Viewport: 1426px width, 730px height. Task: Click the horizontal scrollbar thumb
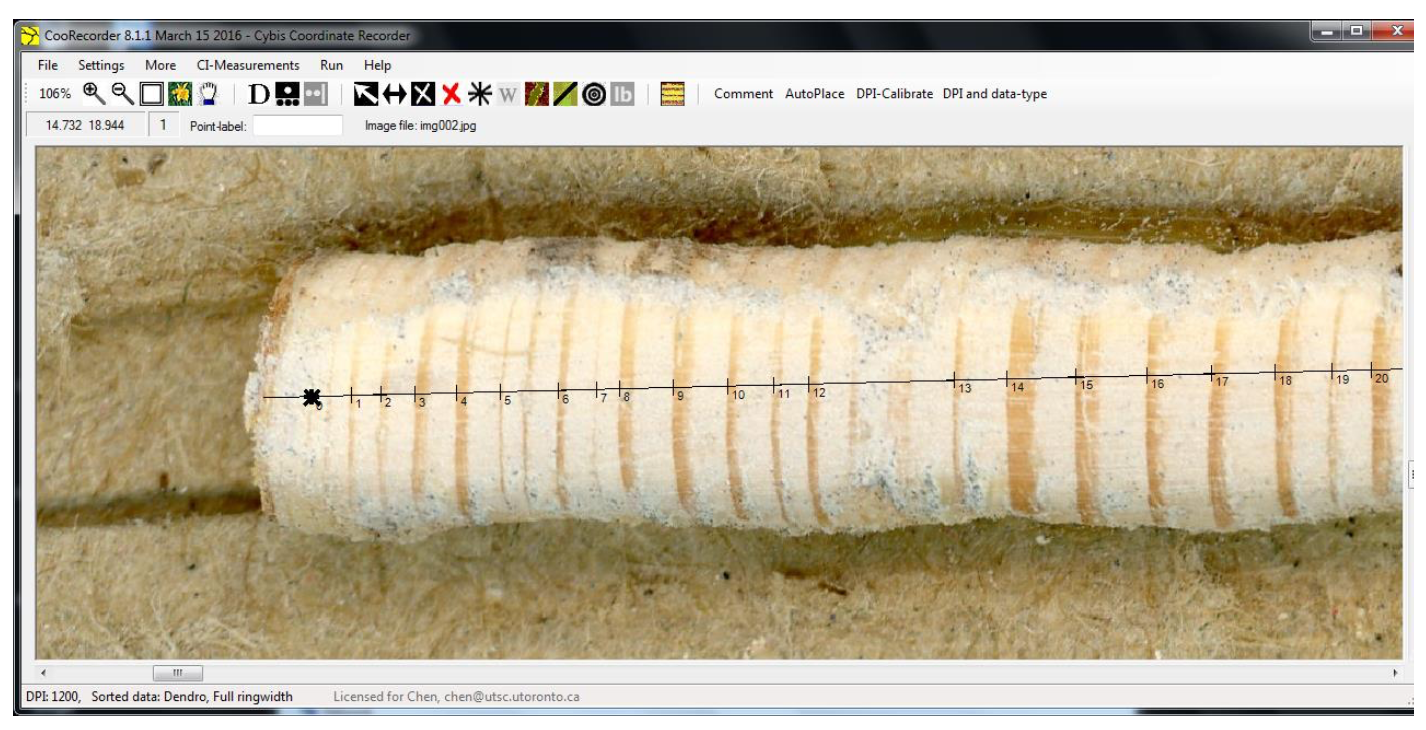(177, 673)
